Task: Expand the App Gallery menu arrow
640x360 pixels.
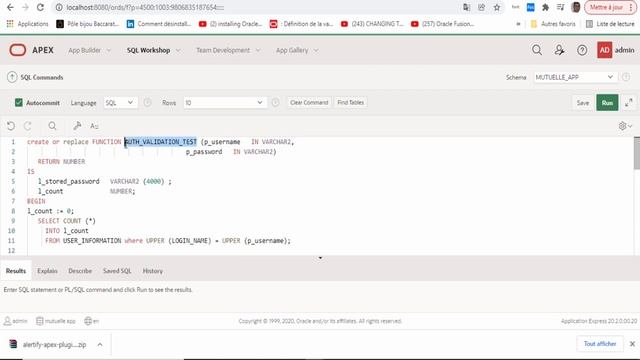Action: click(x=316, y=50)
